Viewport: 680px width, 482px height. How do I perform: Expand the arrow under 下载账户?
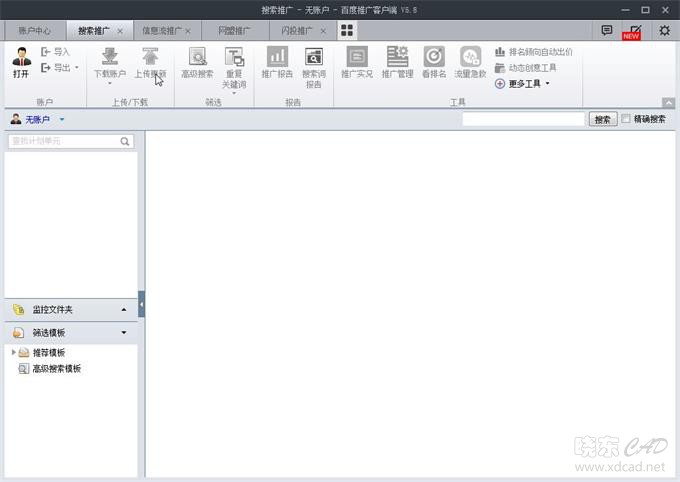click(x=110, y=83)
